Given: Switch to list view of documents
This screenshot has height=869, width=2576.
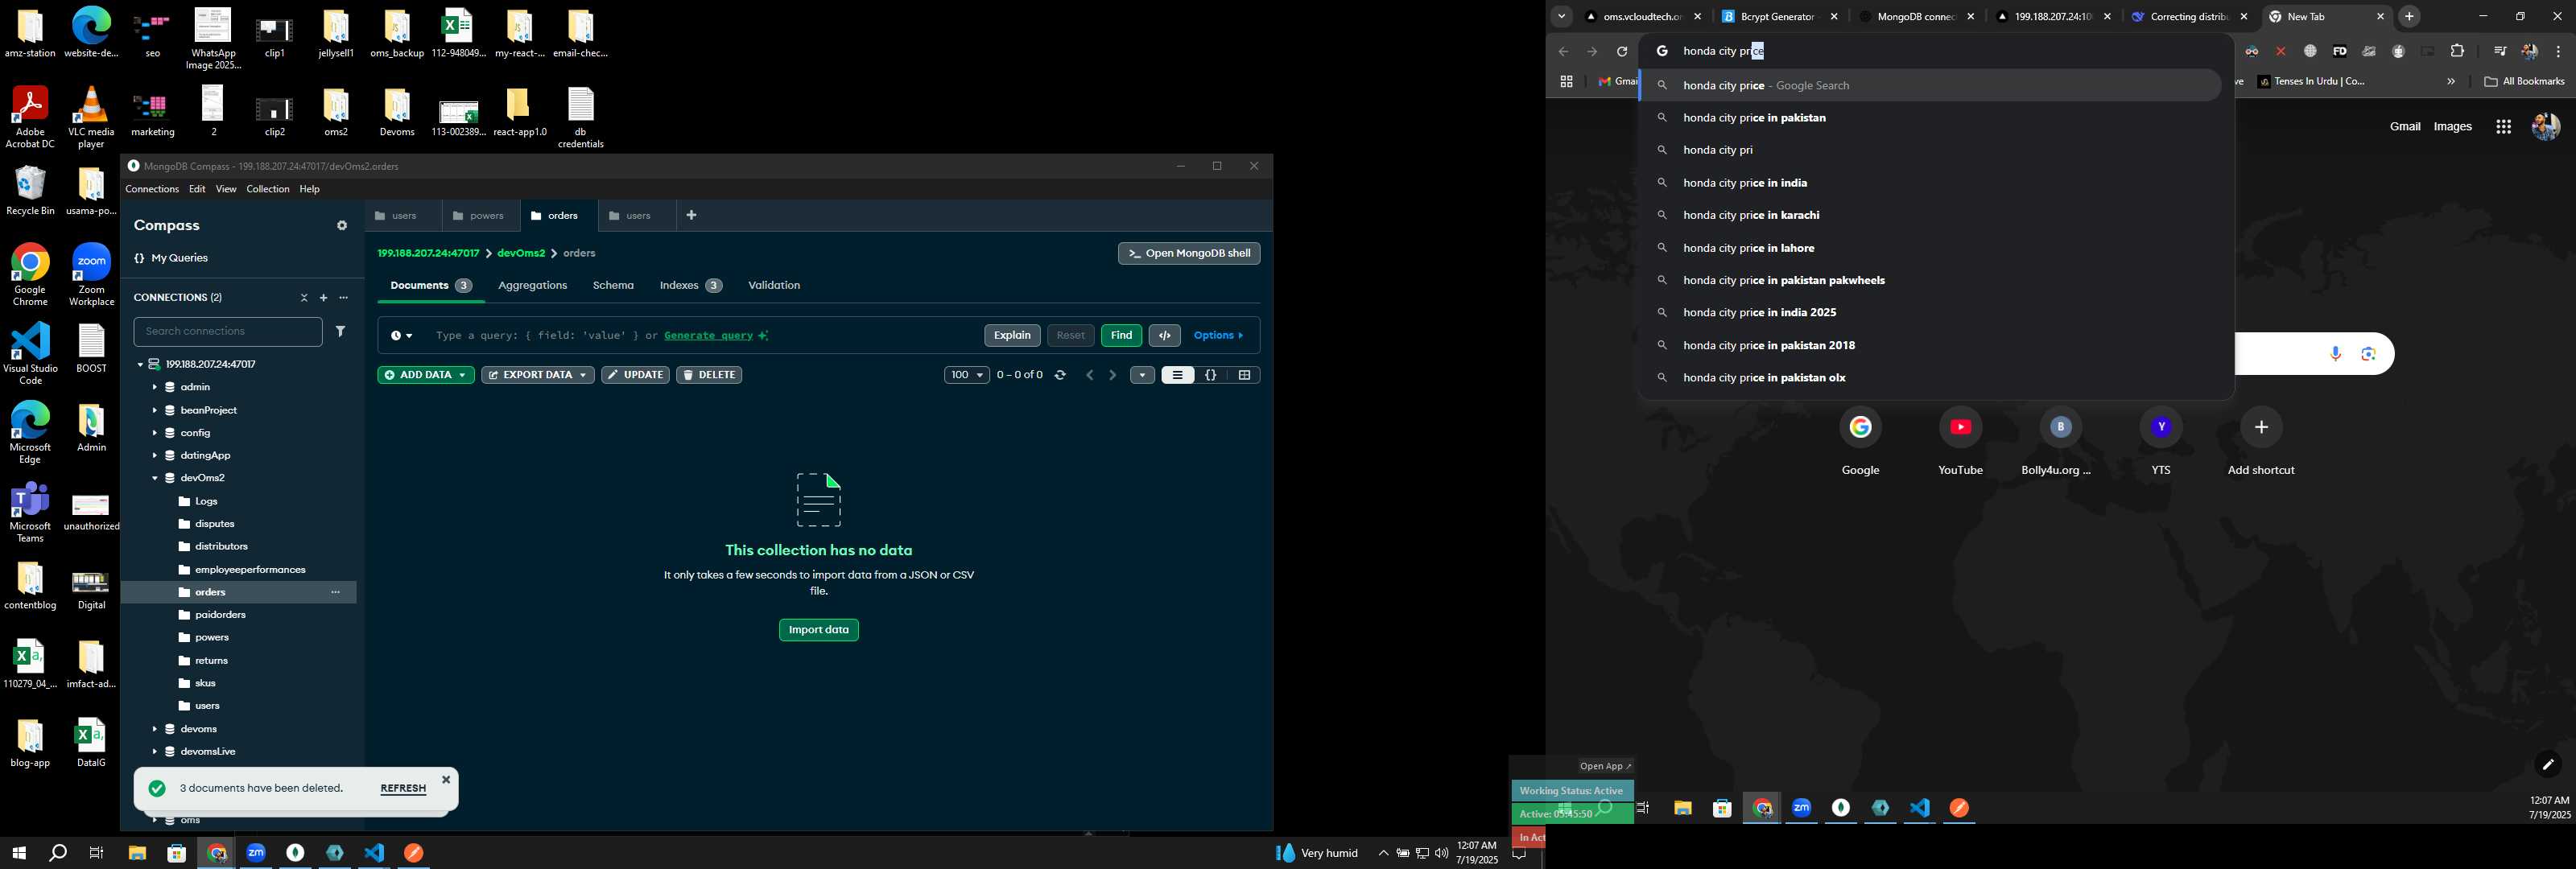Looking at the screenshot, I should tap(1177, 376).
